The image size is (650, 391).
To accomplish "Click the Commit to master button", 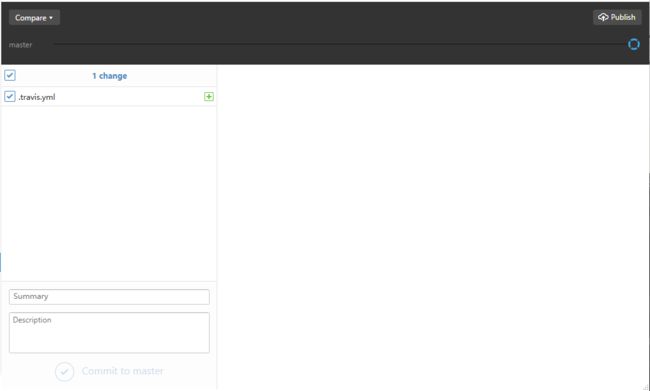I will (x=109, y=371).
